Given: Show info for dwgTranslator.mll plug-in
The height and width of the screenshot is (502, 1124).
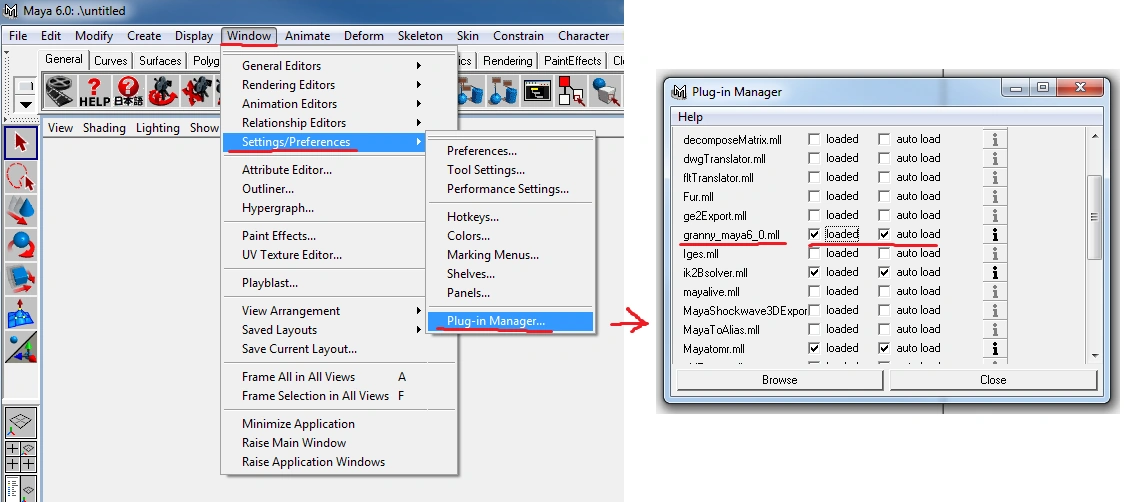Looking at the screenshot, I should pyautogui.click(x=994, y=158).
